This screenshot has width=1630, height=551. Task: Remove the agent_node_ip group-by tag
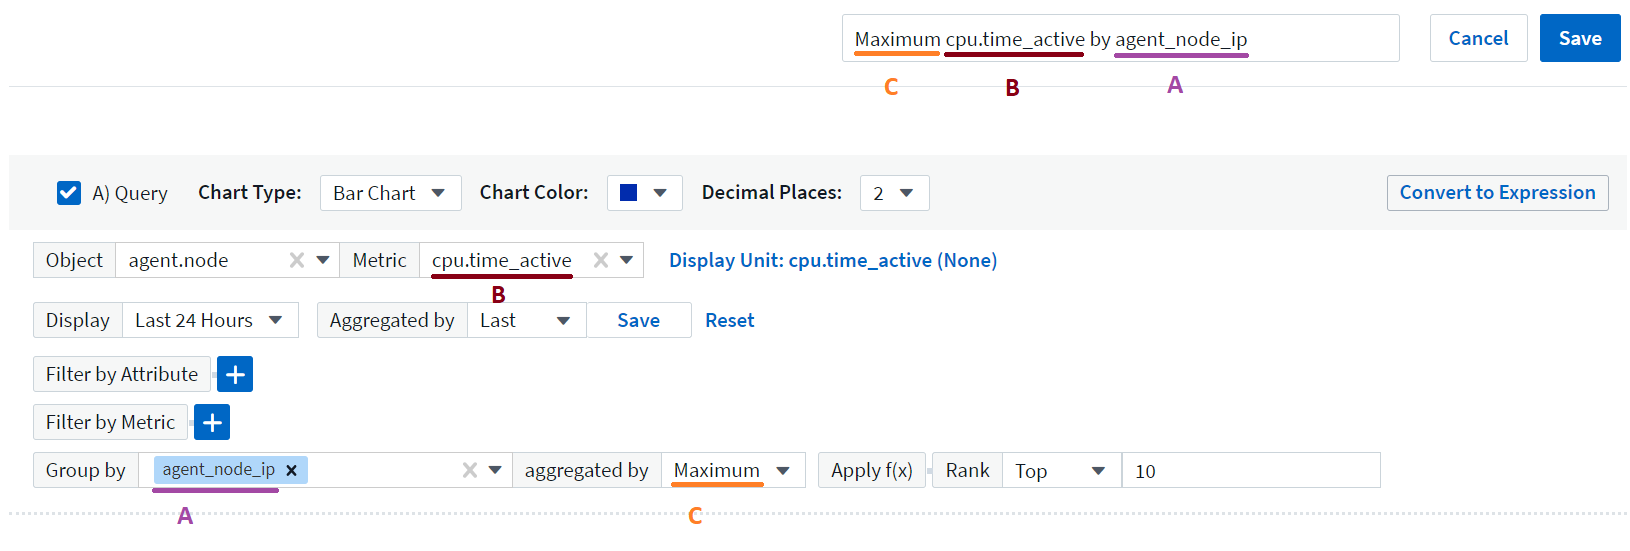click(x=291, y=470)
